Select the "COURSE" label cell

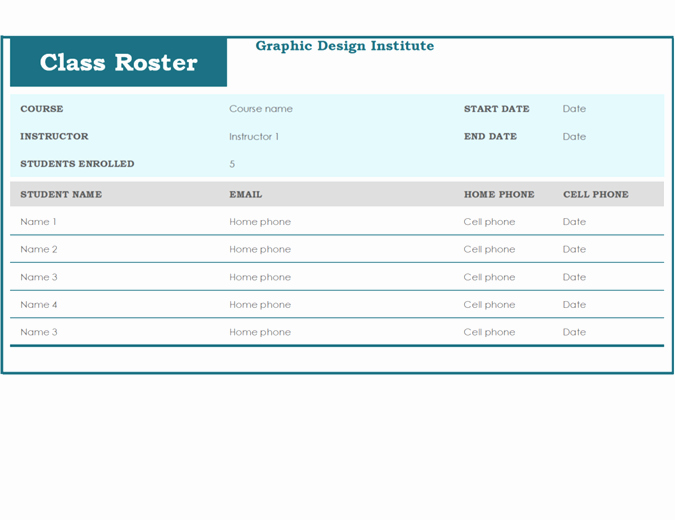(42, 109)
